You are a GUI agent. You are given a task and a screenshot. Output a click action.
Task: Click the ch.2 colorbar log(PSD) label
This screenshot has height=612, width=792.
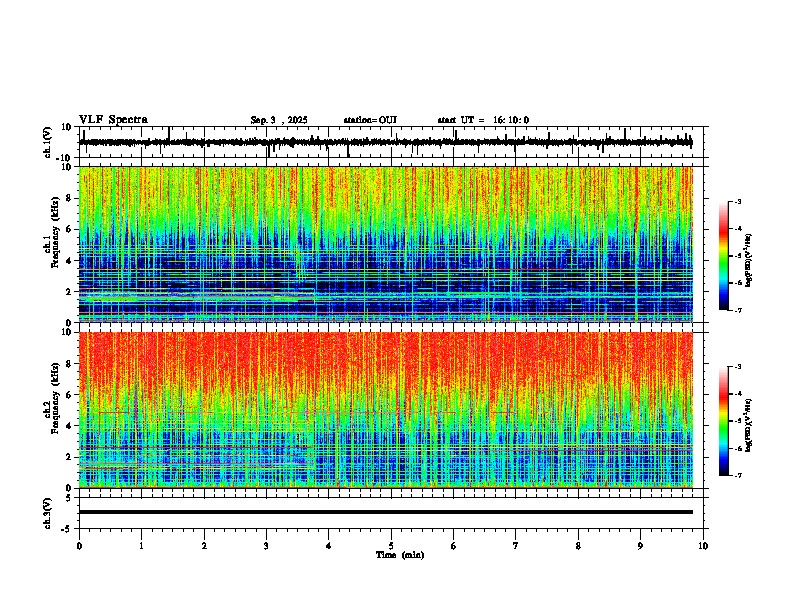[x=749, y=425]
